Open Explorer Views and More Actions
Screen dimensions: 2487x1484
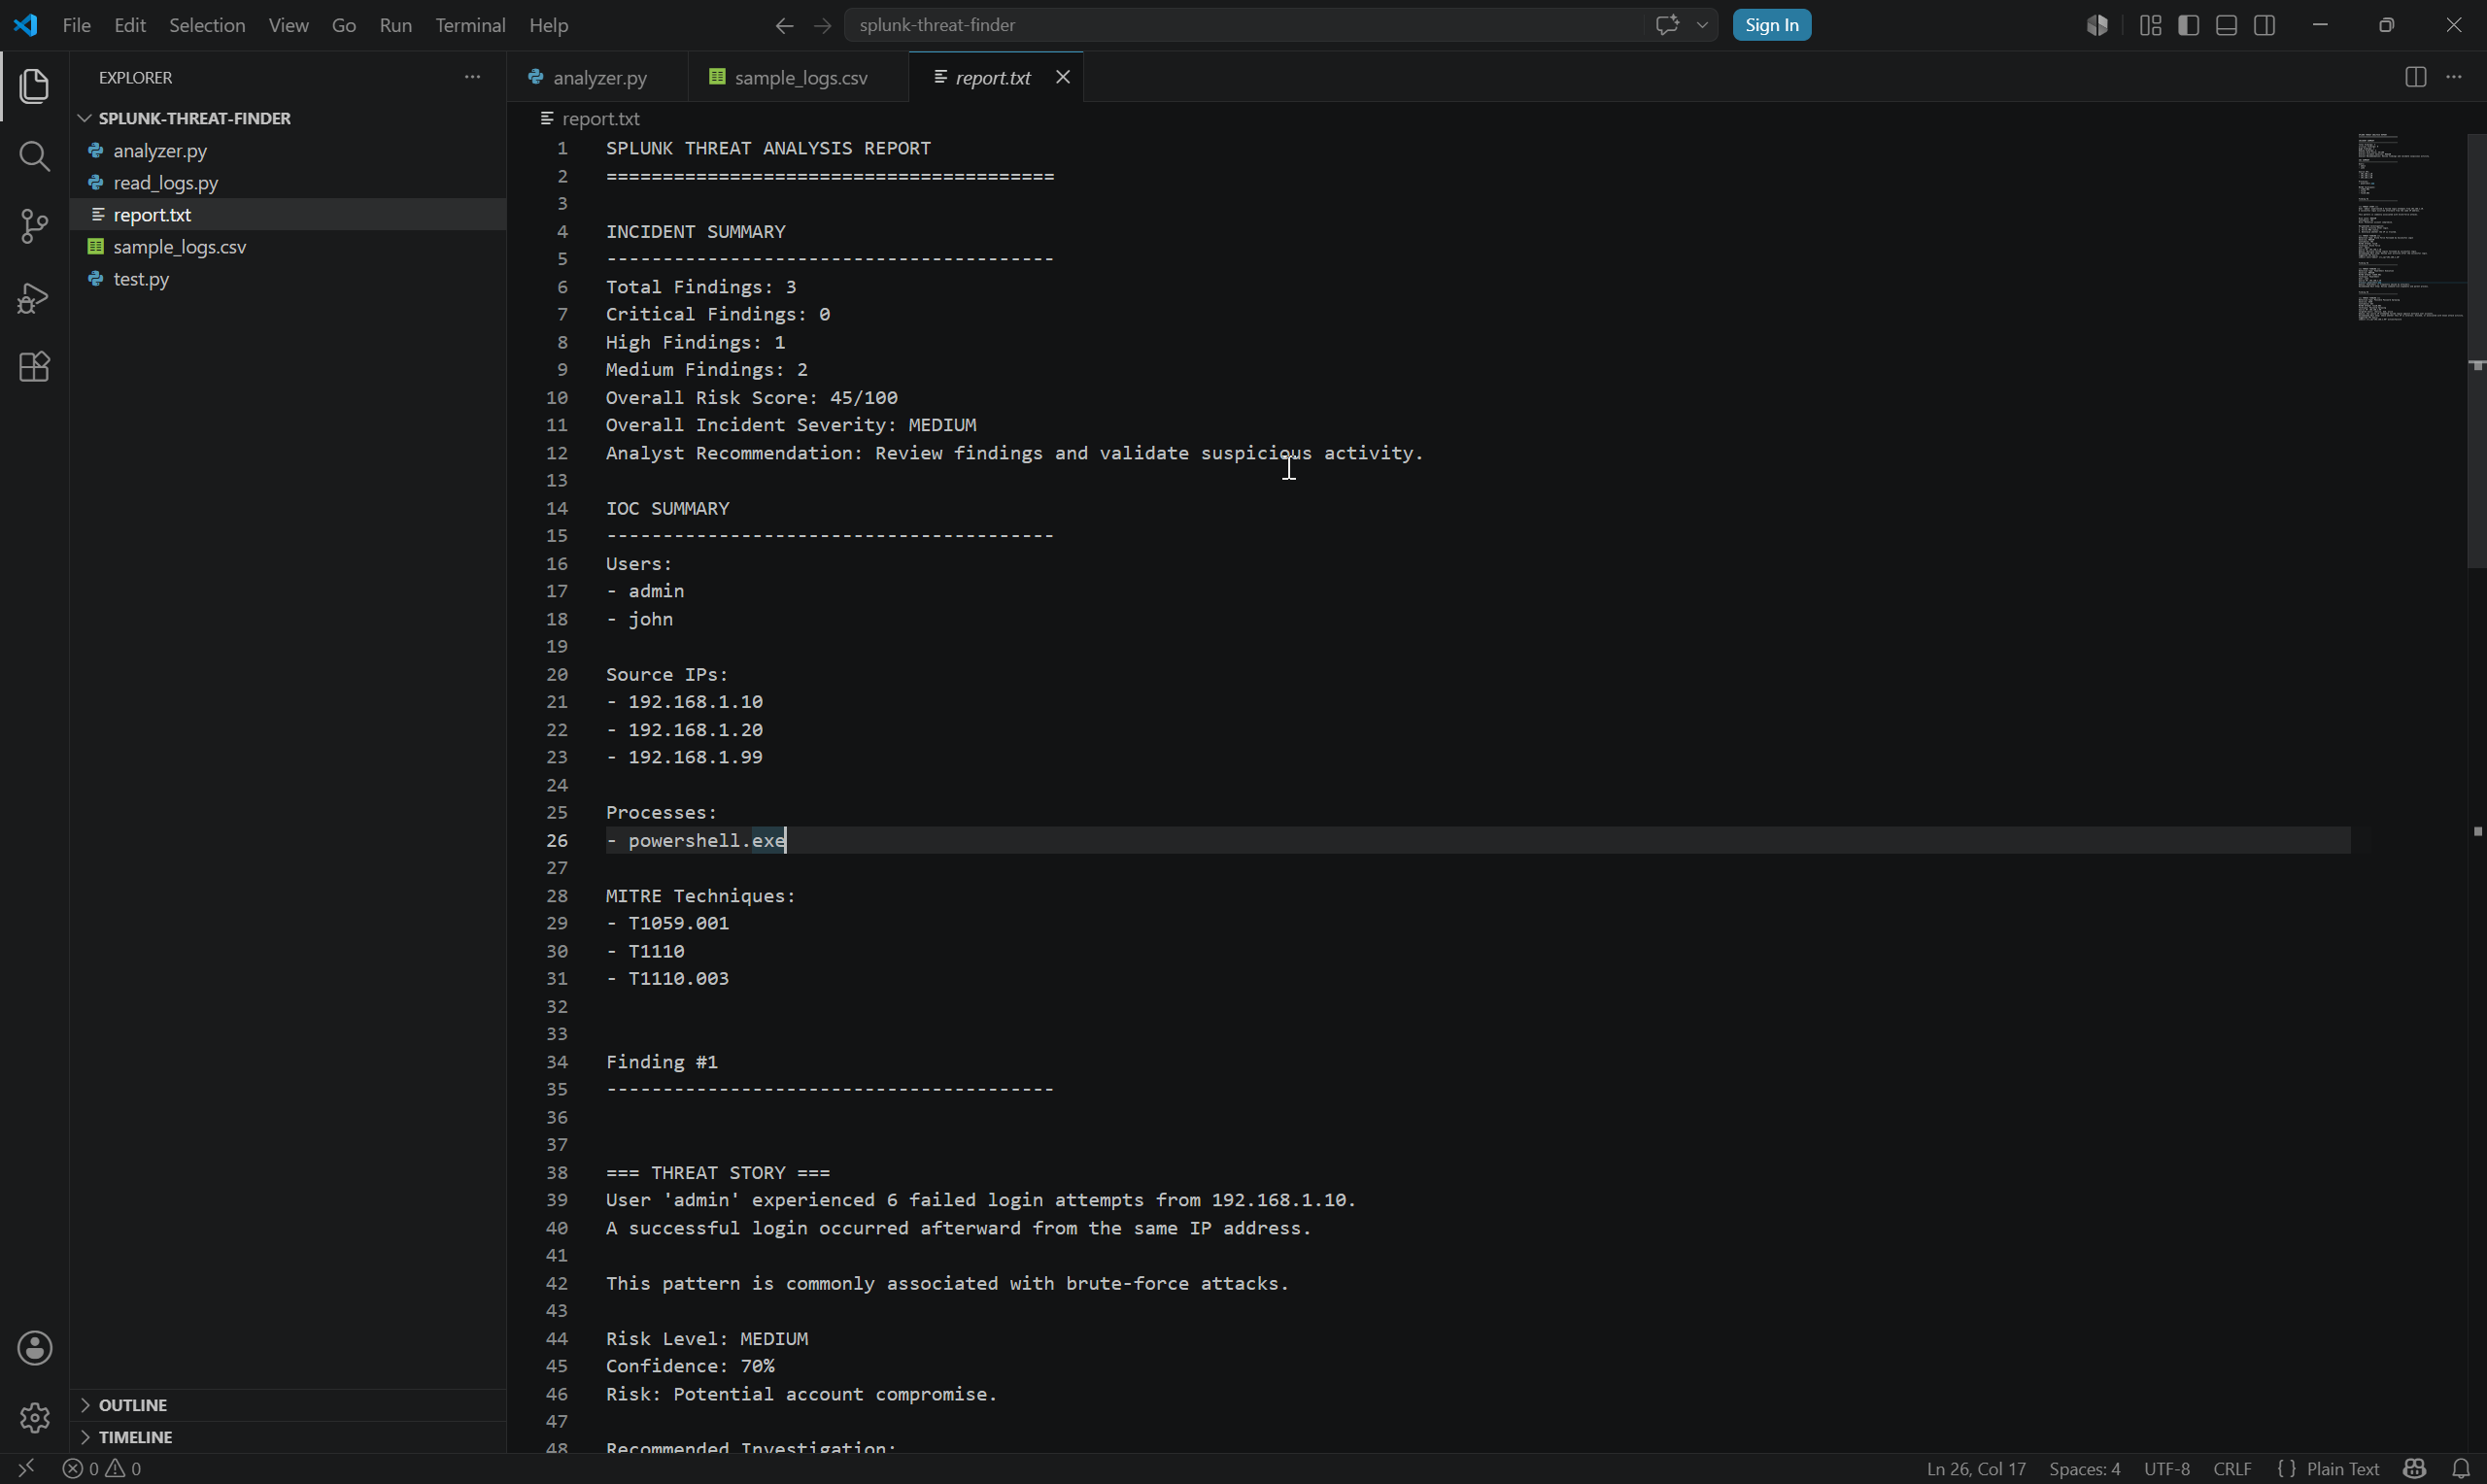click(472, 77)
